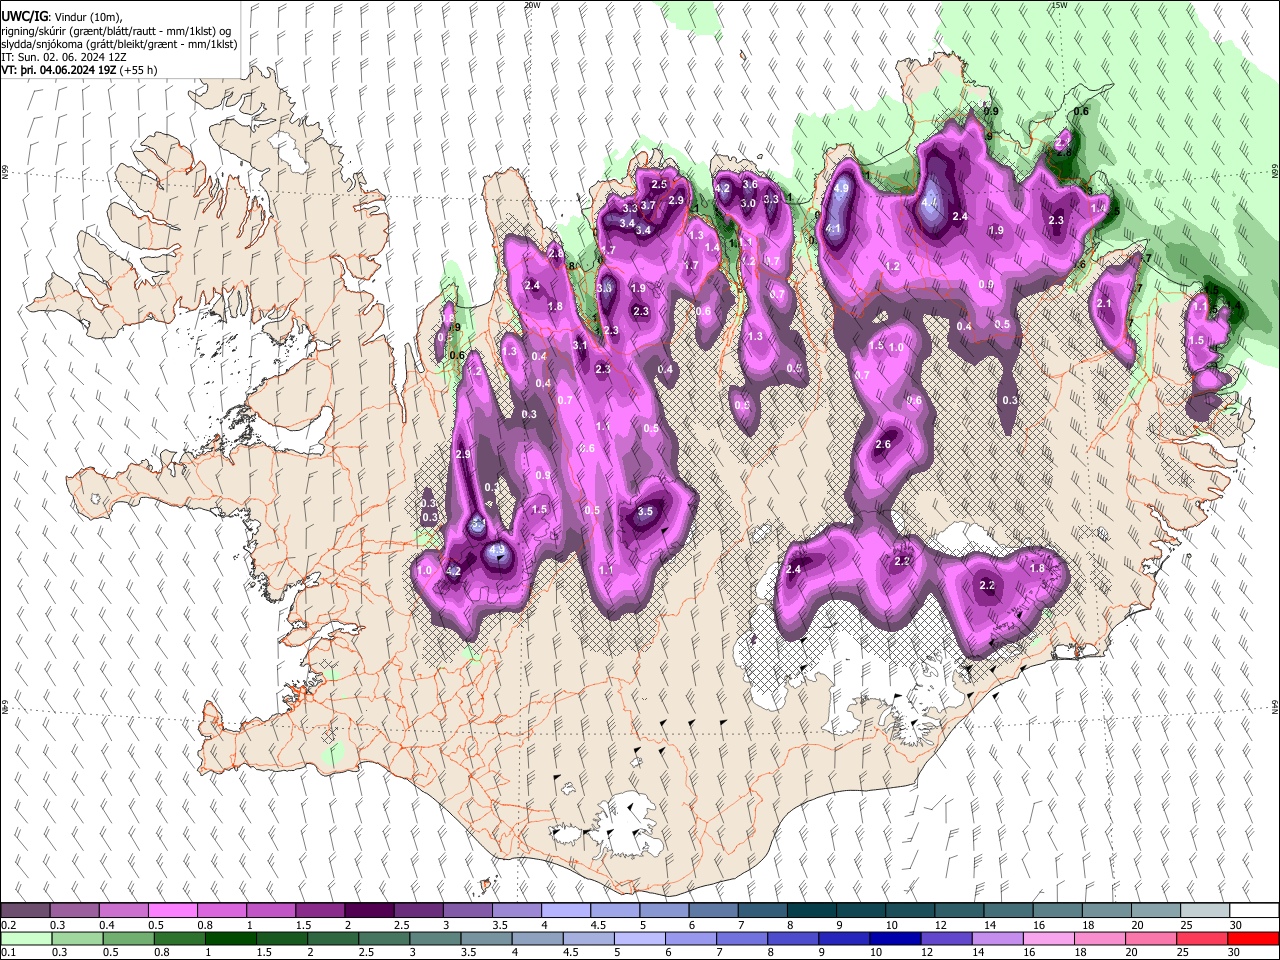Click the bright pink 0.5 swatch in upper legend
1280x960 pixels.
click(x=172, y=911)
